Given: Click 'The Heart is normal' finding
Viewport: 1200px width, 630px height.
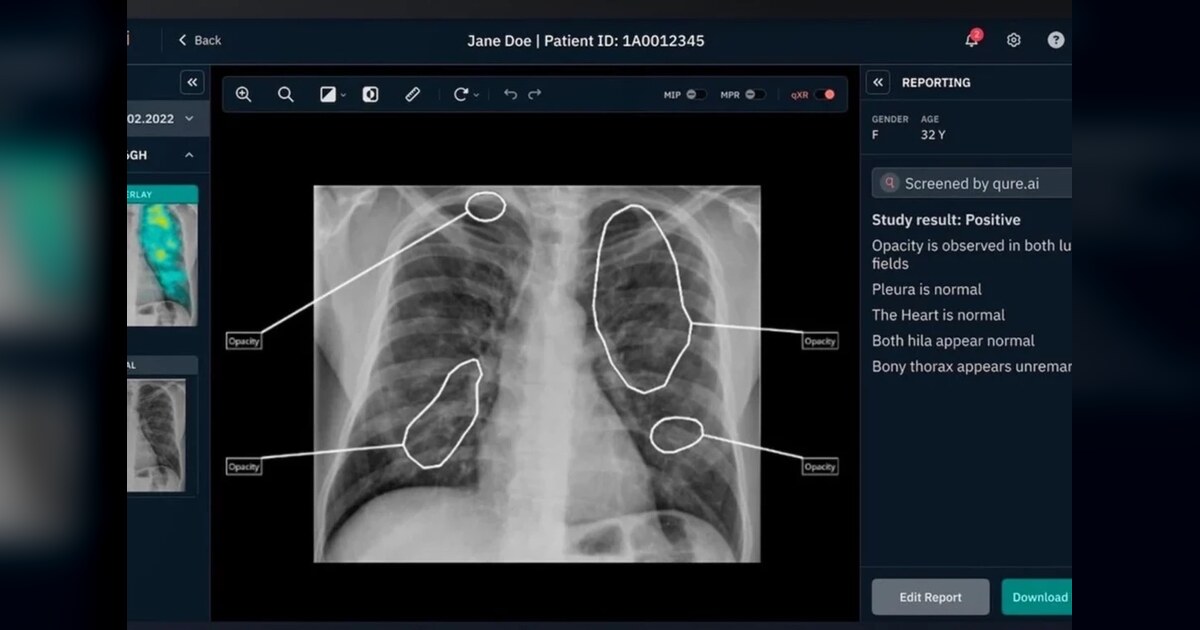Looking at the screenshot, I should pyautogui.click(x=938, y=315).
